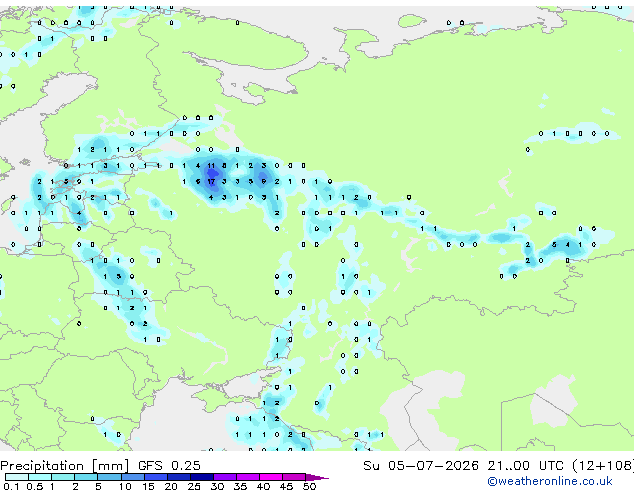Image resolution: width=634 pixels, height=490 pixels.
Task: Select legend swatch between 0.1 and 0.5
Action: point(17,477)
